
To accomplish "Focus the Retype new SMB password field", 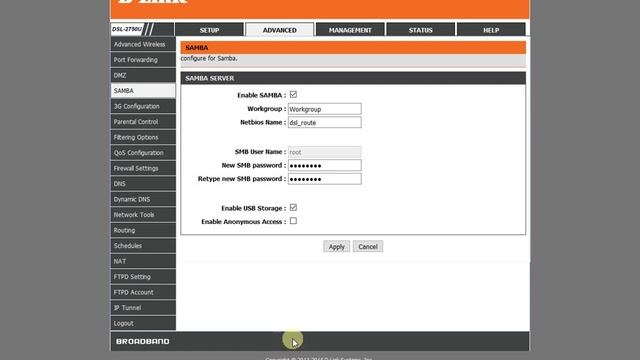I will click(324, 179).
